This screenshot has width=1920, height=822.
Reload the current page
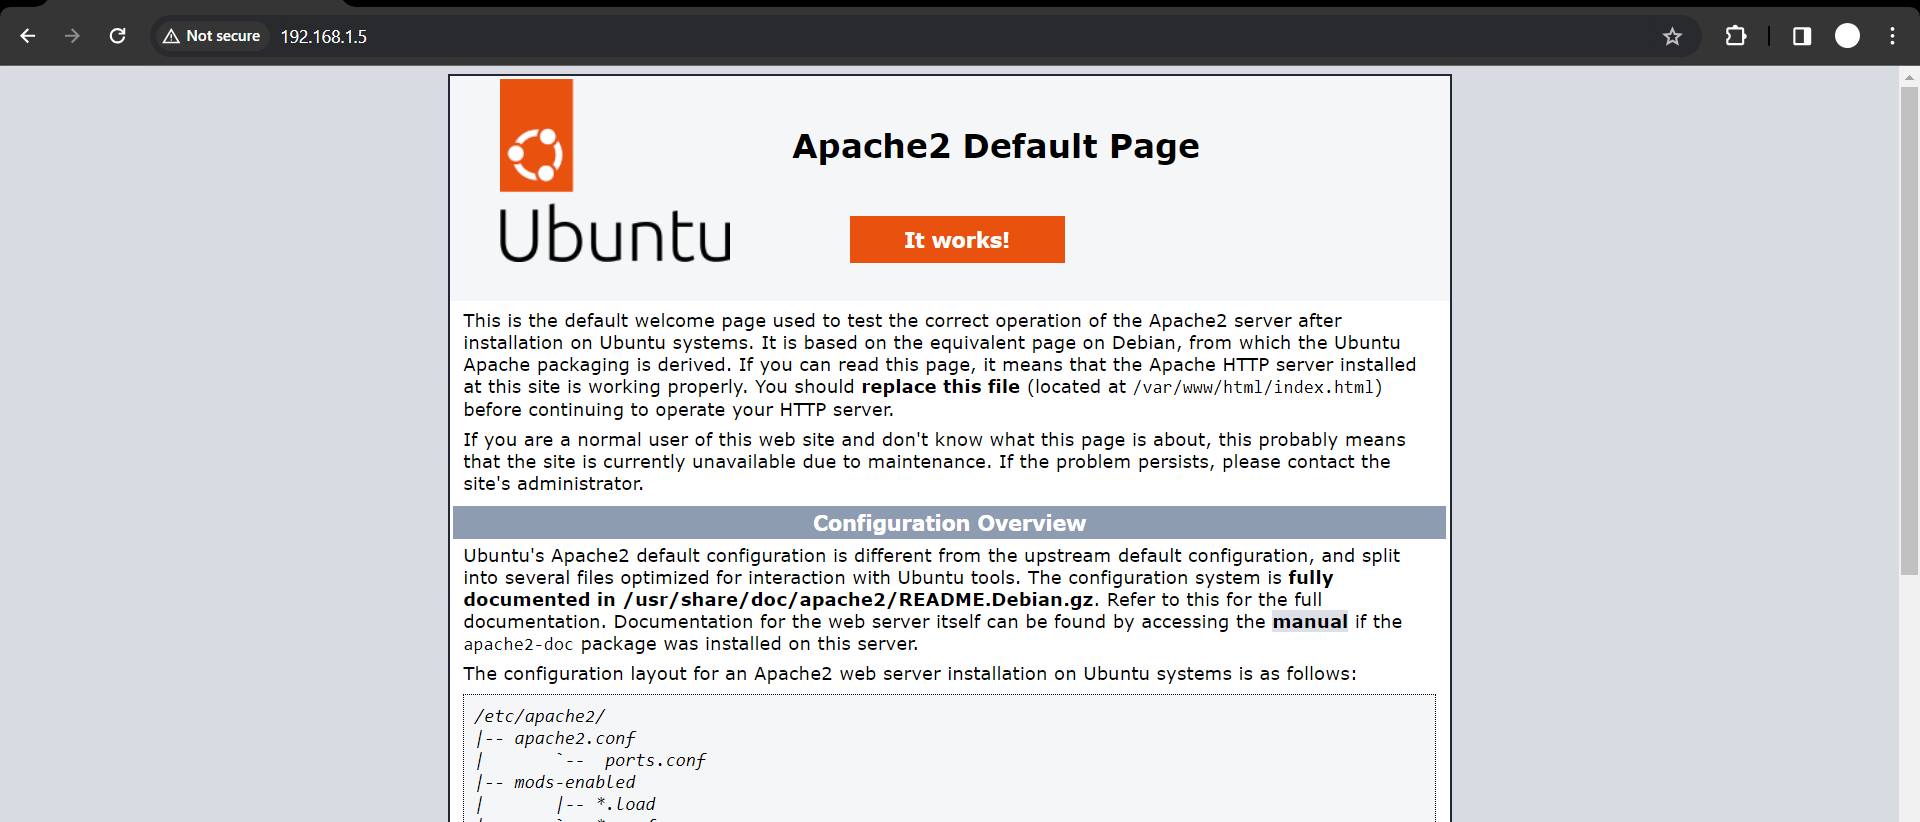click(x=117, y=36)
